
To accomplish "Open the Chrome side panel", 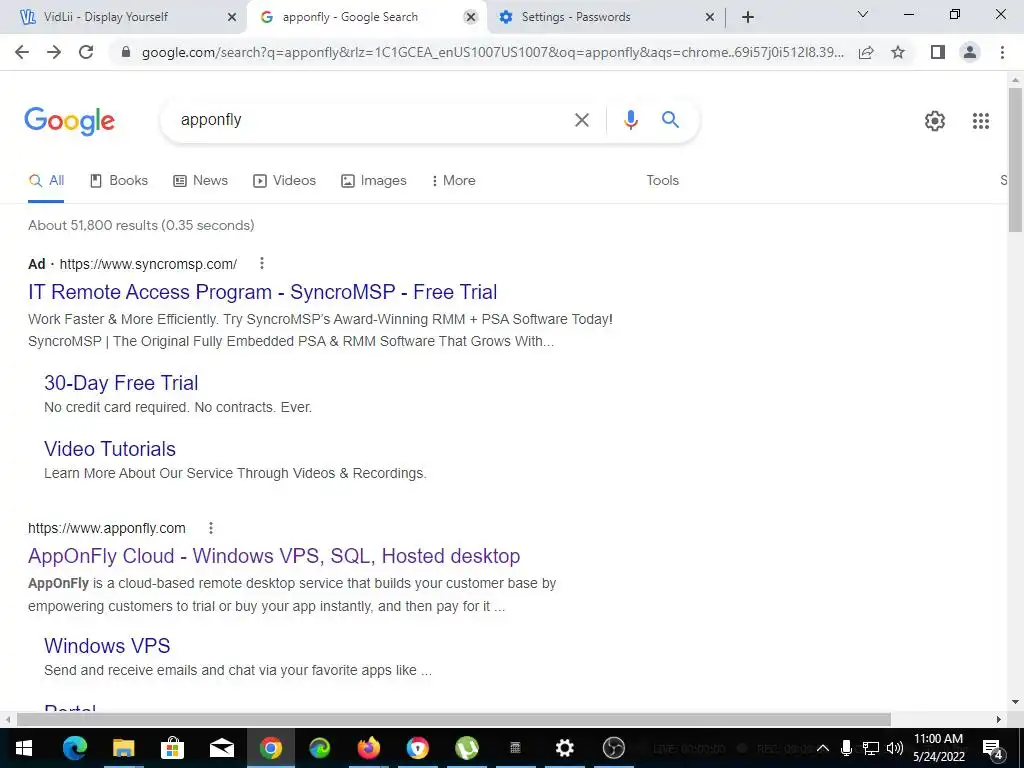I will pyautogui.click(x=938, y=52).
